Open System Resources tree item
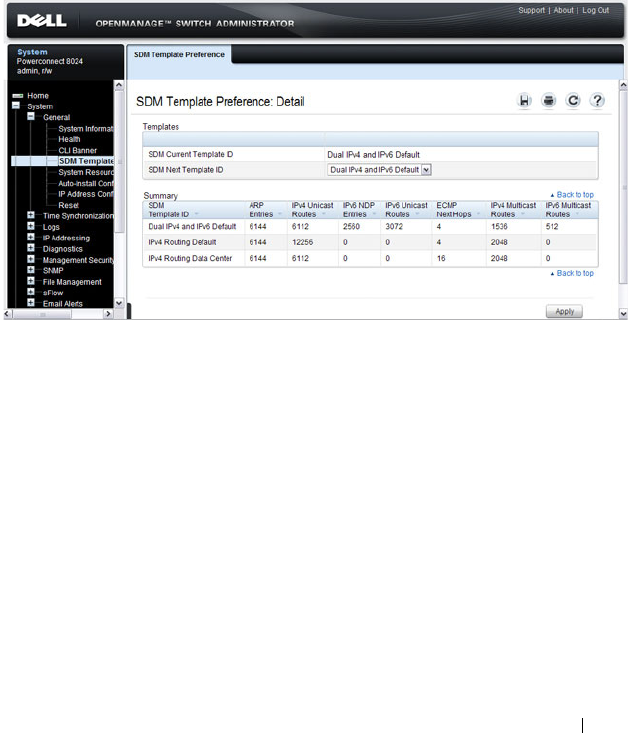The height and width of the screenshot is (733, 641). pyautogui.click(x=86, y=172)
